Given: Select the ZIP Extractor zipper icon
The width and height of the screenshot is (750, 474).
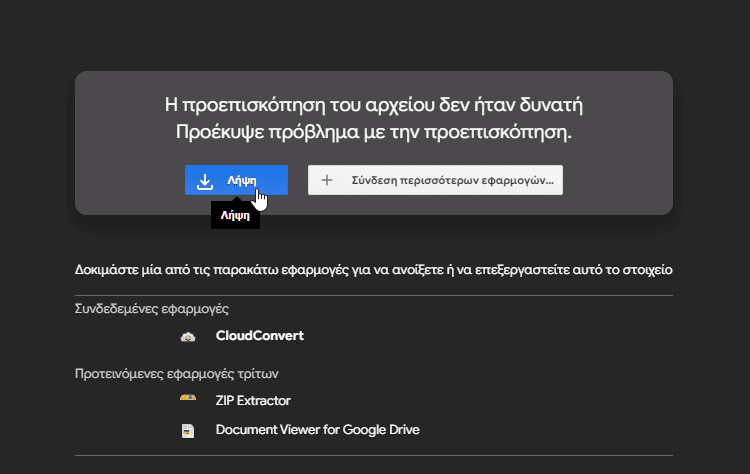Looking at the screenshot, I should tap(188, 397).
